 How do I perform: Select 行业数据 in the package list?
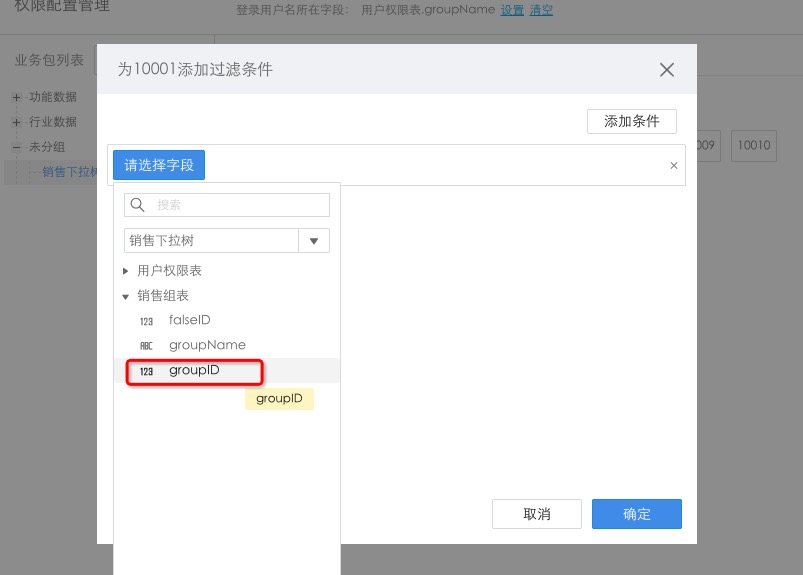coord(53,122)
